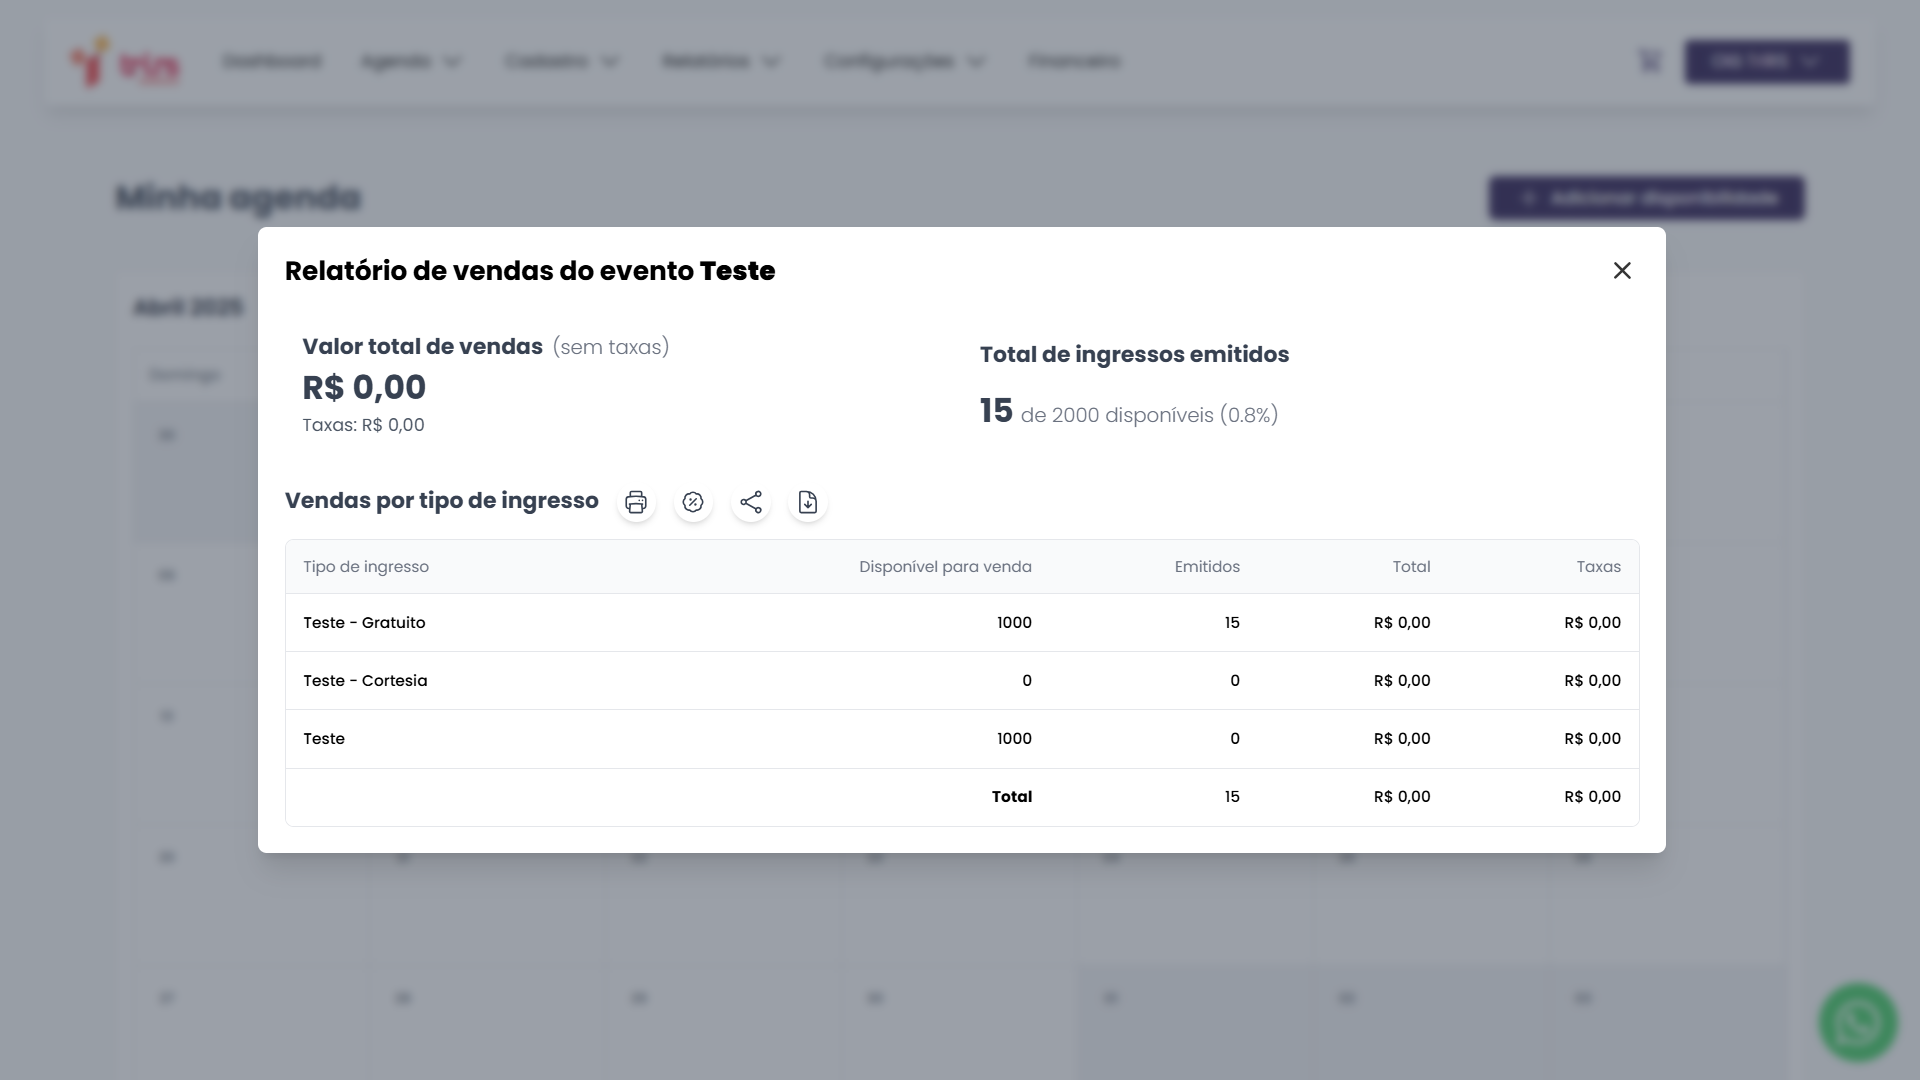Image resolution: width=1920 pixels, height=1080 pixels.
Task: Select the Teste - Cortesia row
Action: click(x=365, y=681)
